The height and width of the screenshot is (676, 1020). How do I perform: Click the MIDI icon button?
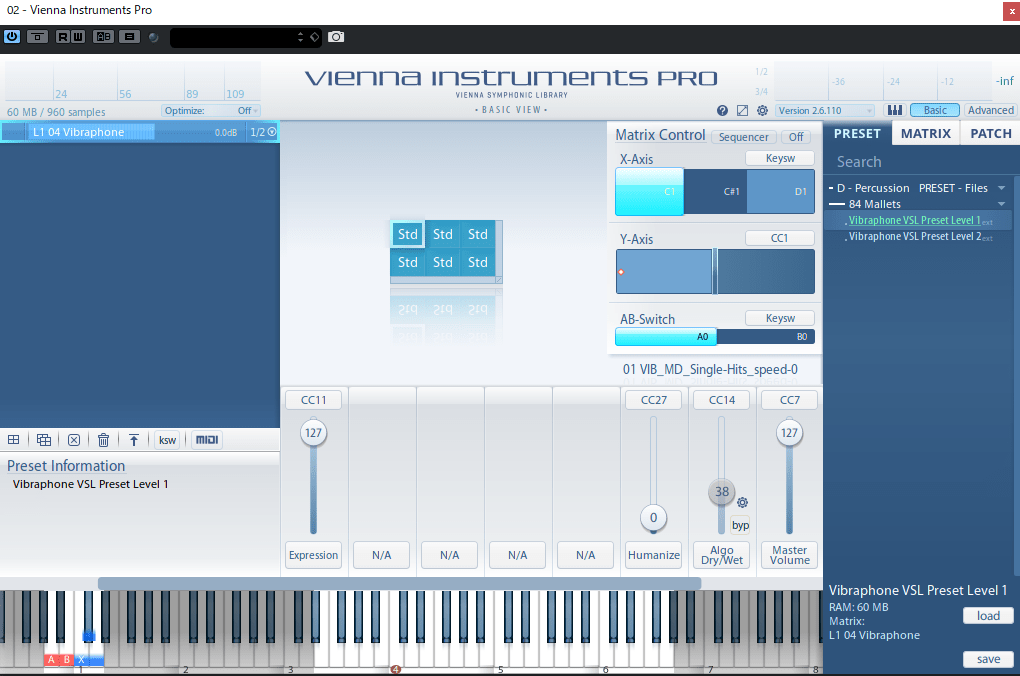coord(207,440)
